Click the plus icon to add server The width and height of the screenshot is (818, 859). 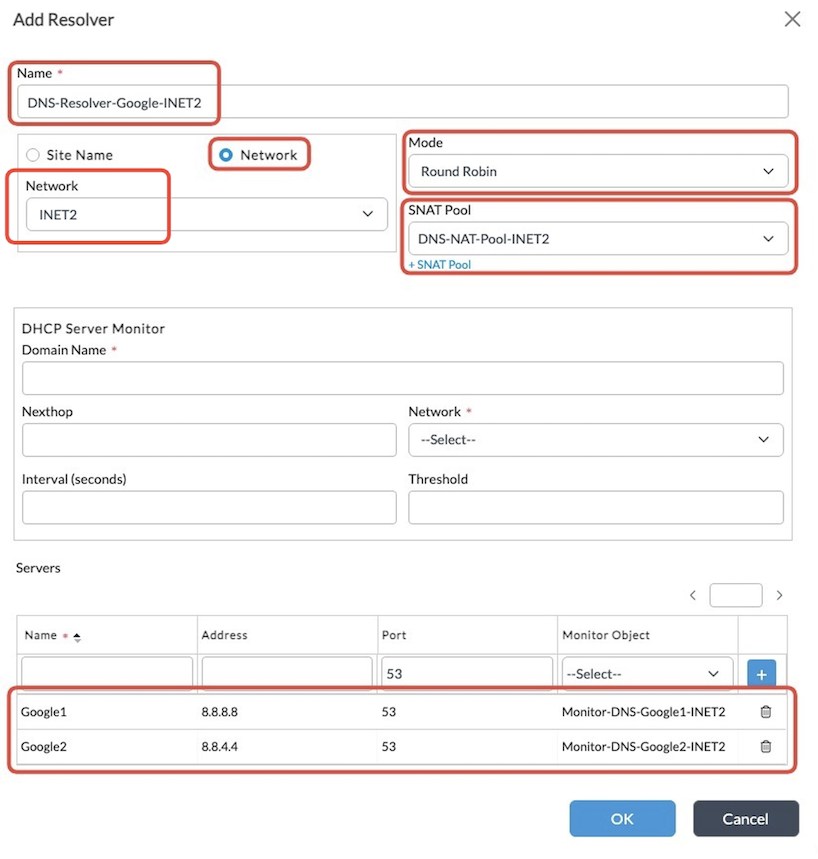[761, 674]
